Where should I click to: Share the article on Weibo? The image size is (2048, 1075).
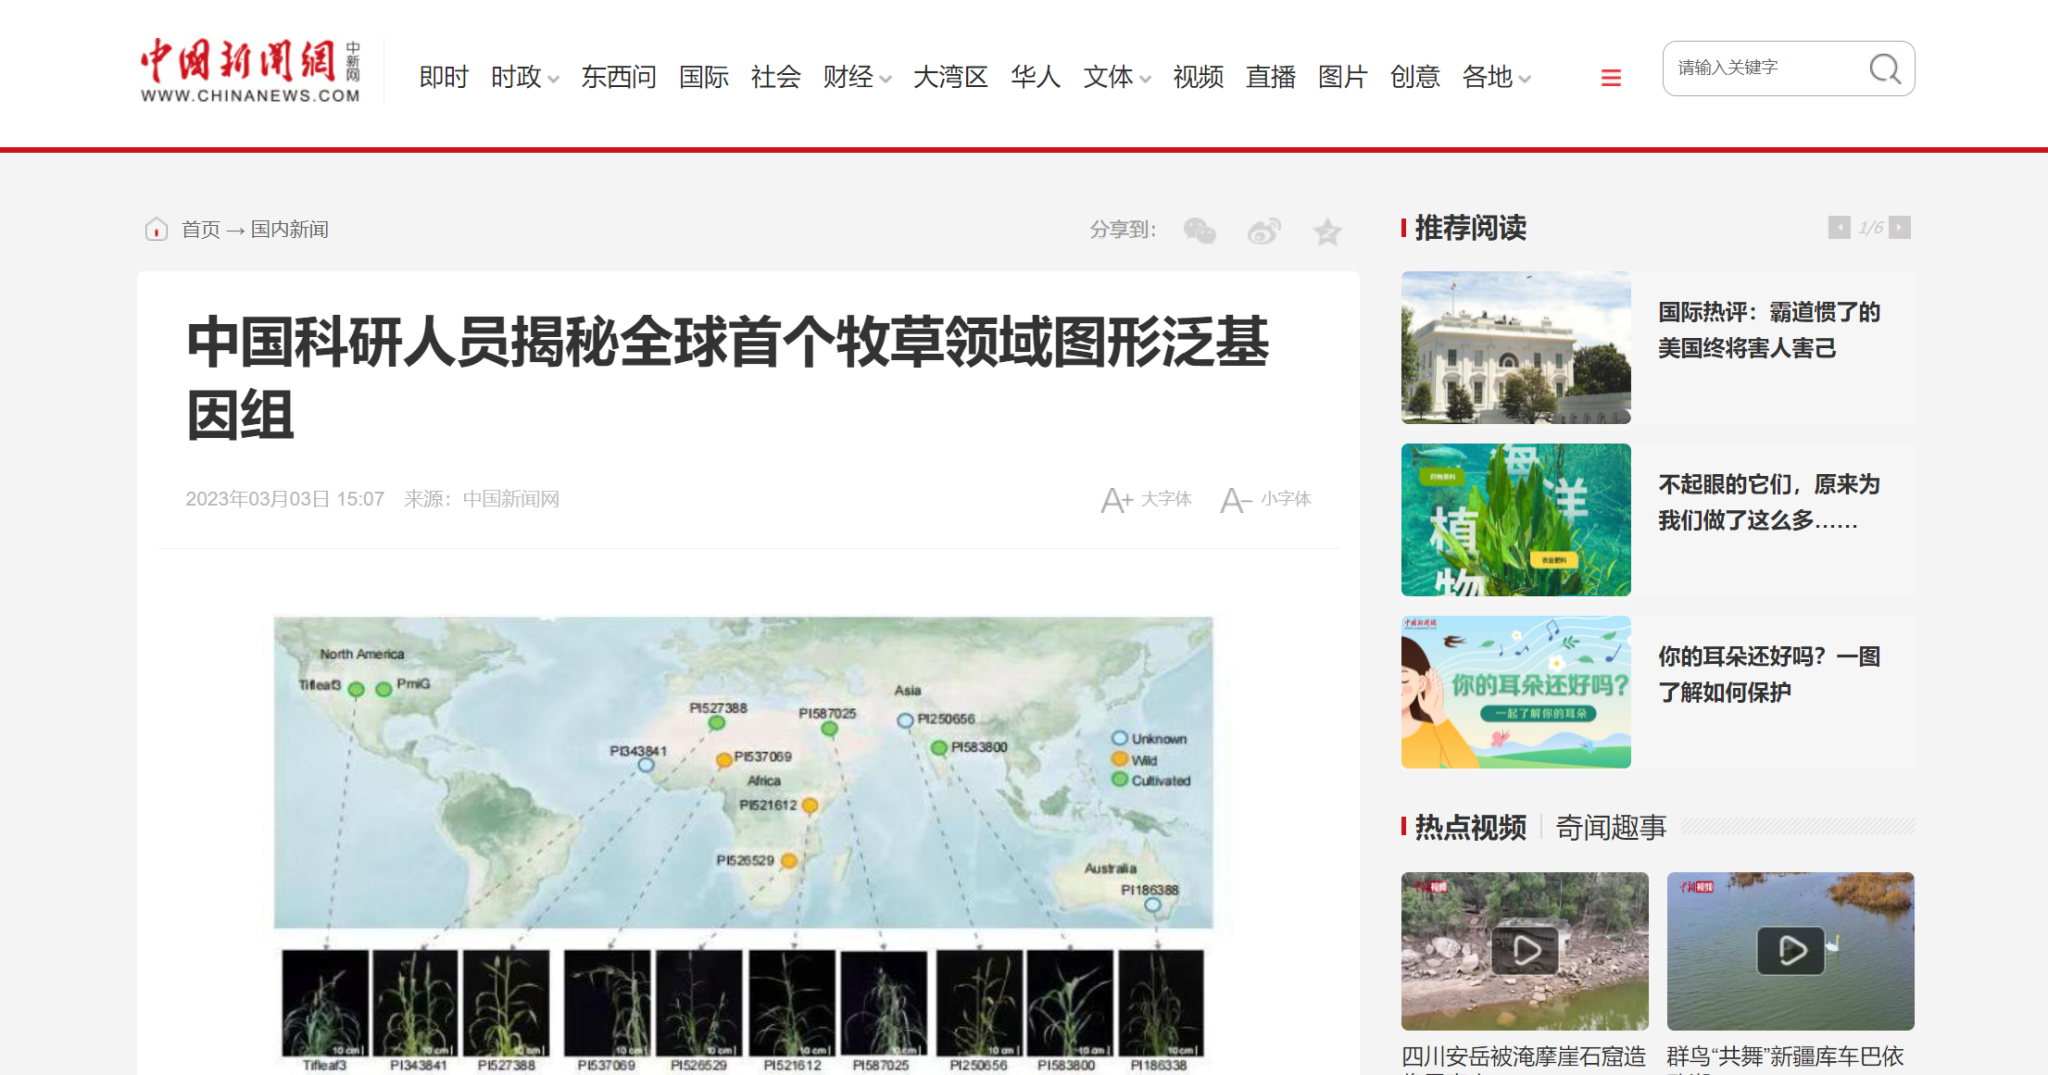pyautogui.click(x=1263, y=232)
